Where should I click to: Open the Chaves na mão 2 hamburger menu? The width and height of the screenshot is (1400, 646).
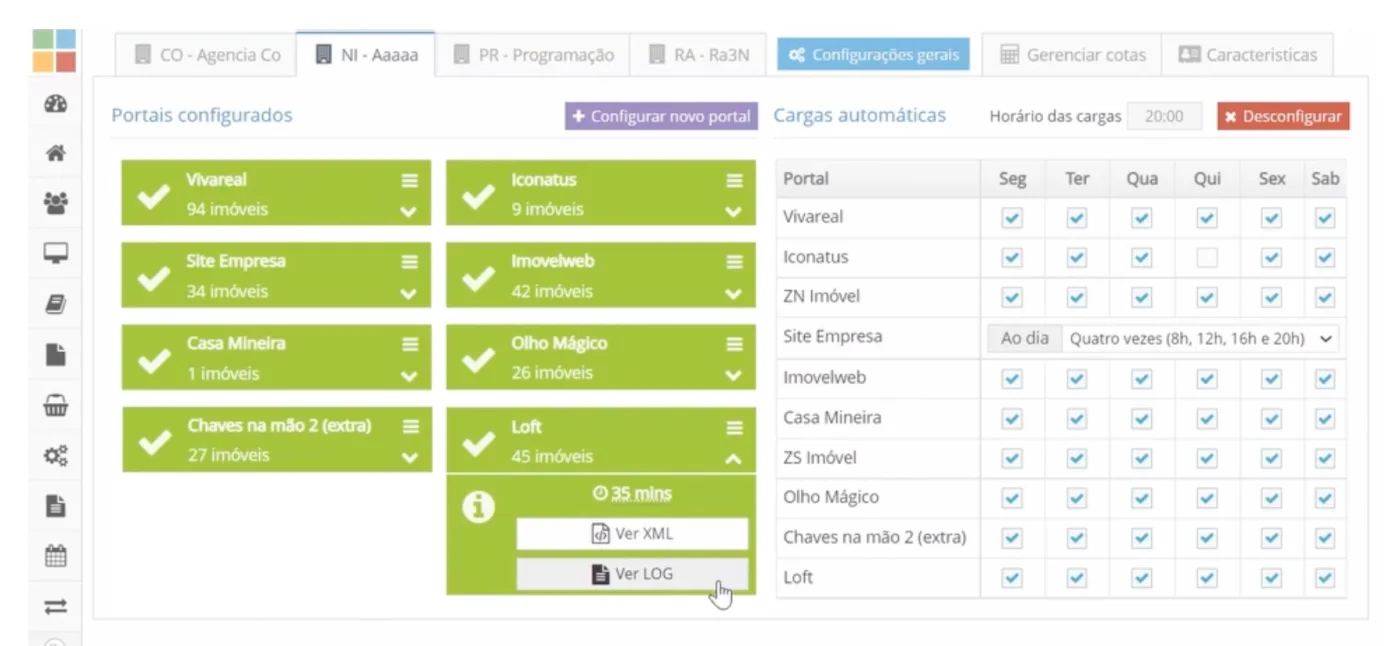pos(410,426)
